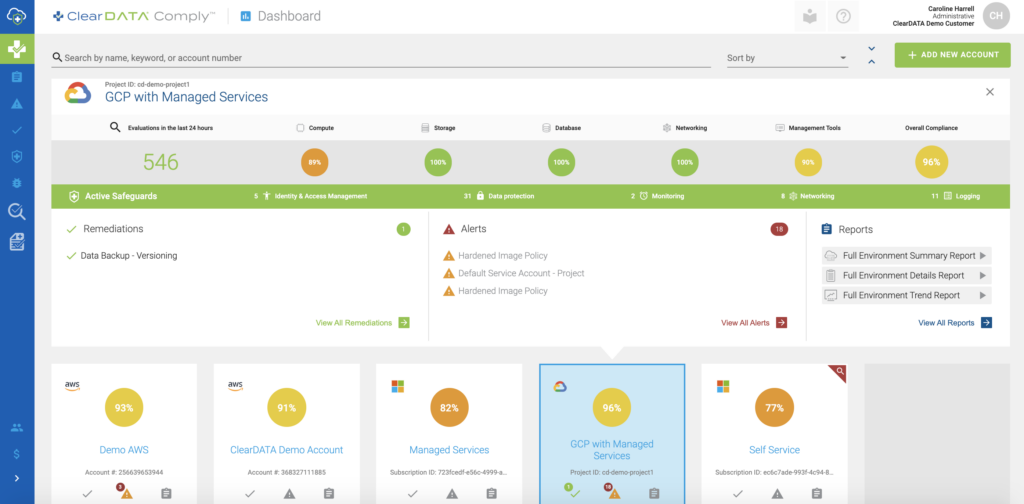Click the green 1 remediations badge

(x=404, y=229)
